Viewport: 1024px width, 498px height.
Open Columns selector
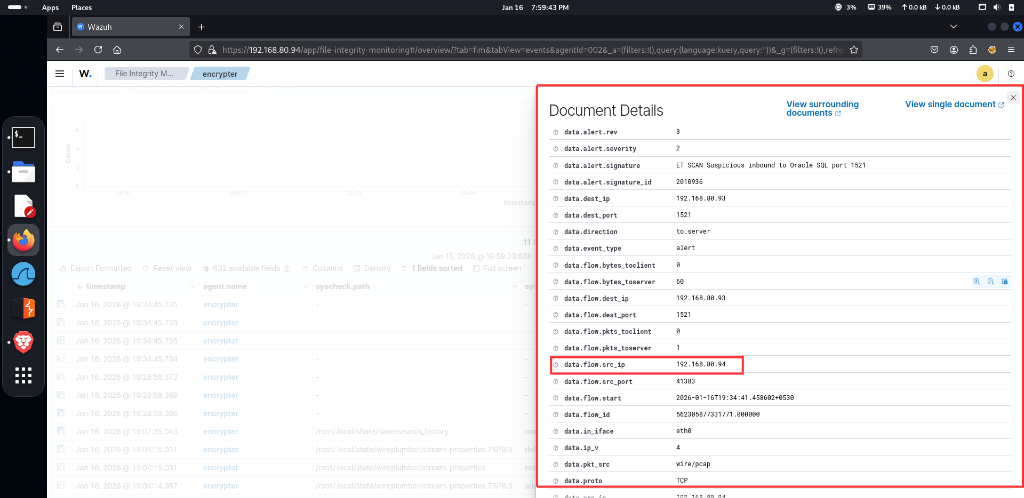click(x=323, y=268)
